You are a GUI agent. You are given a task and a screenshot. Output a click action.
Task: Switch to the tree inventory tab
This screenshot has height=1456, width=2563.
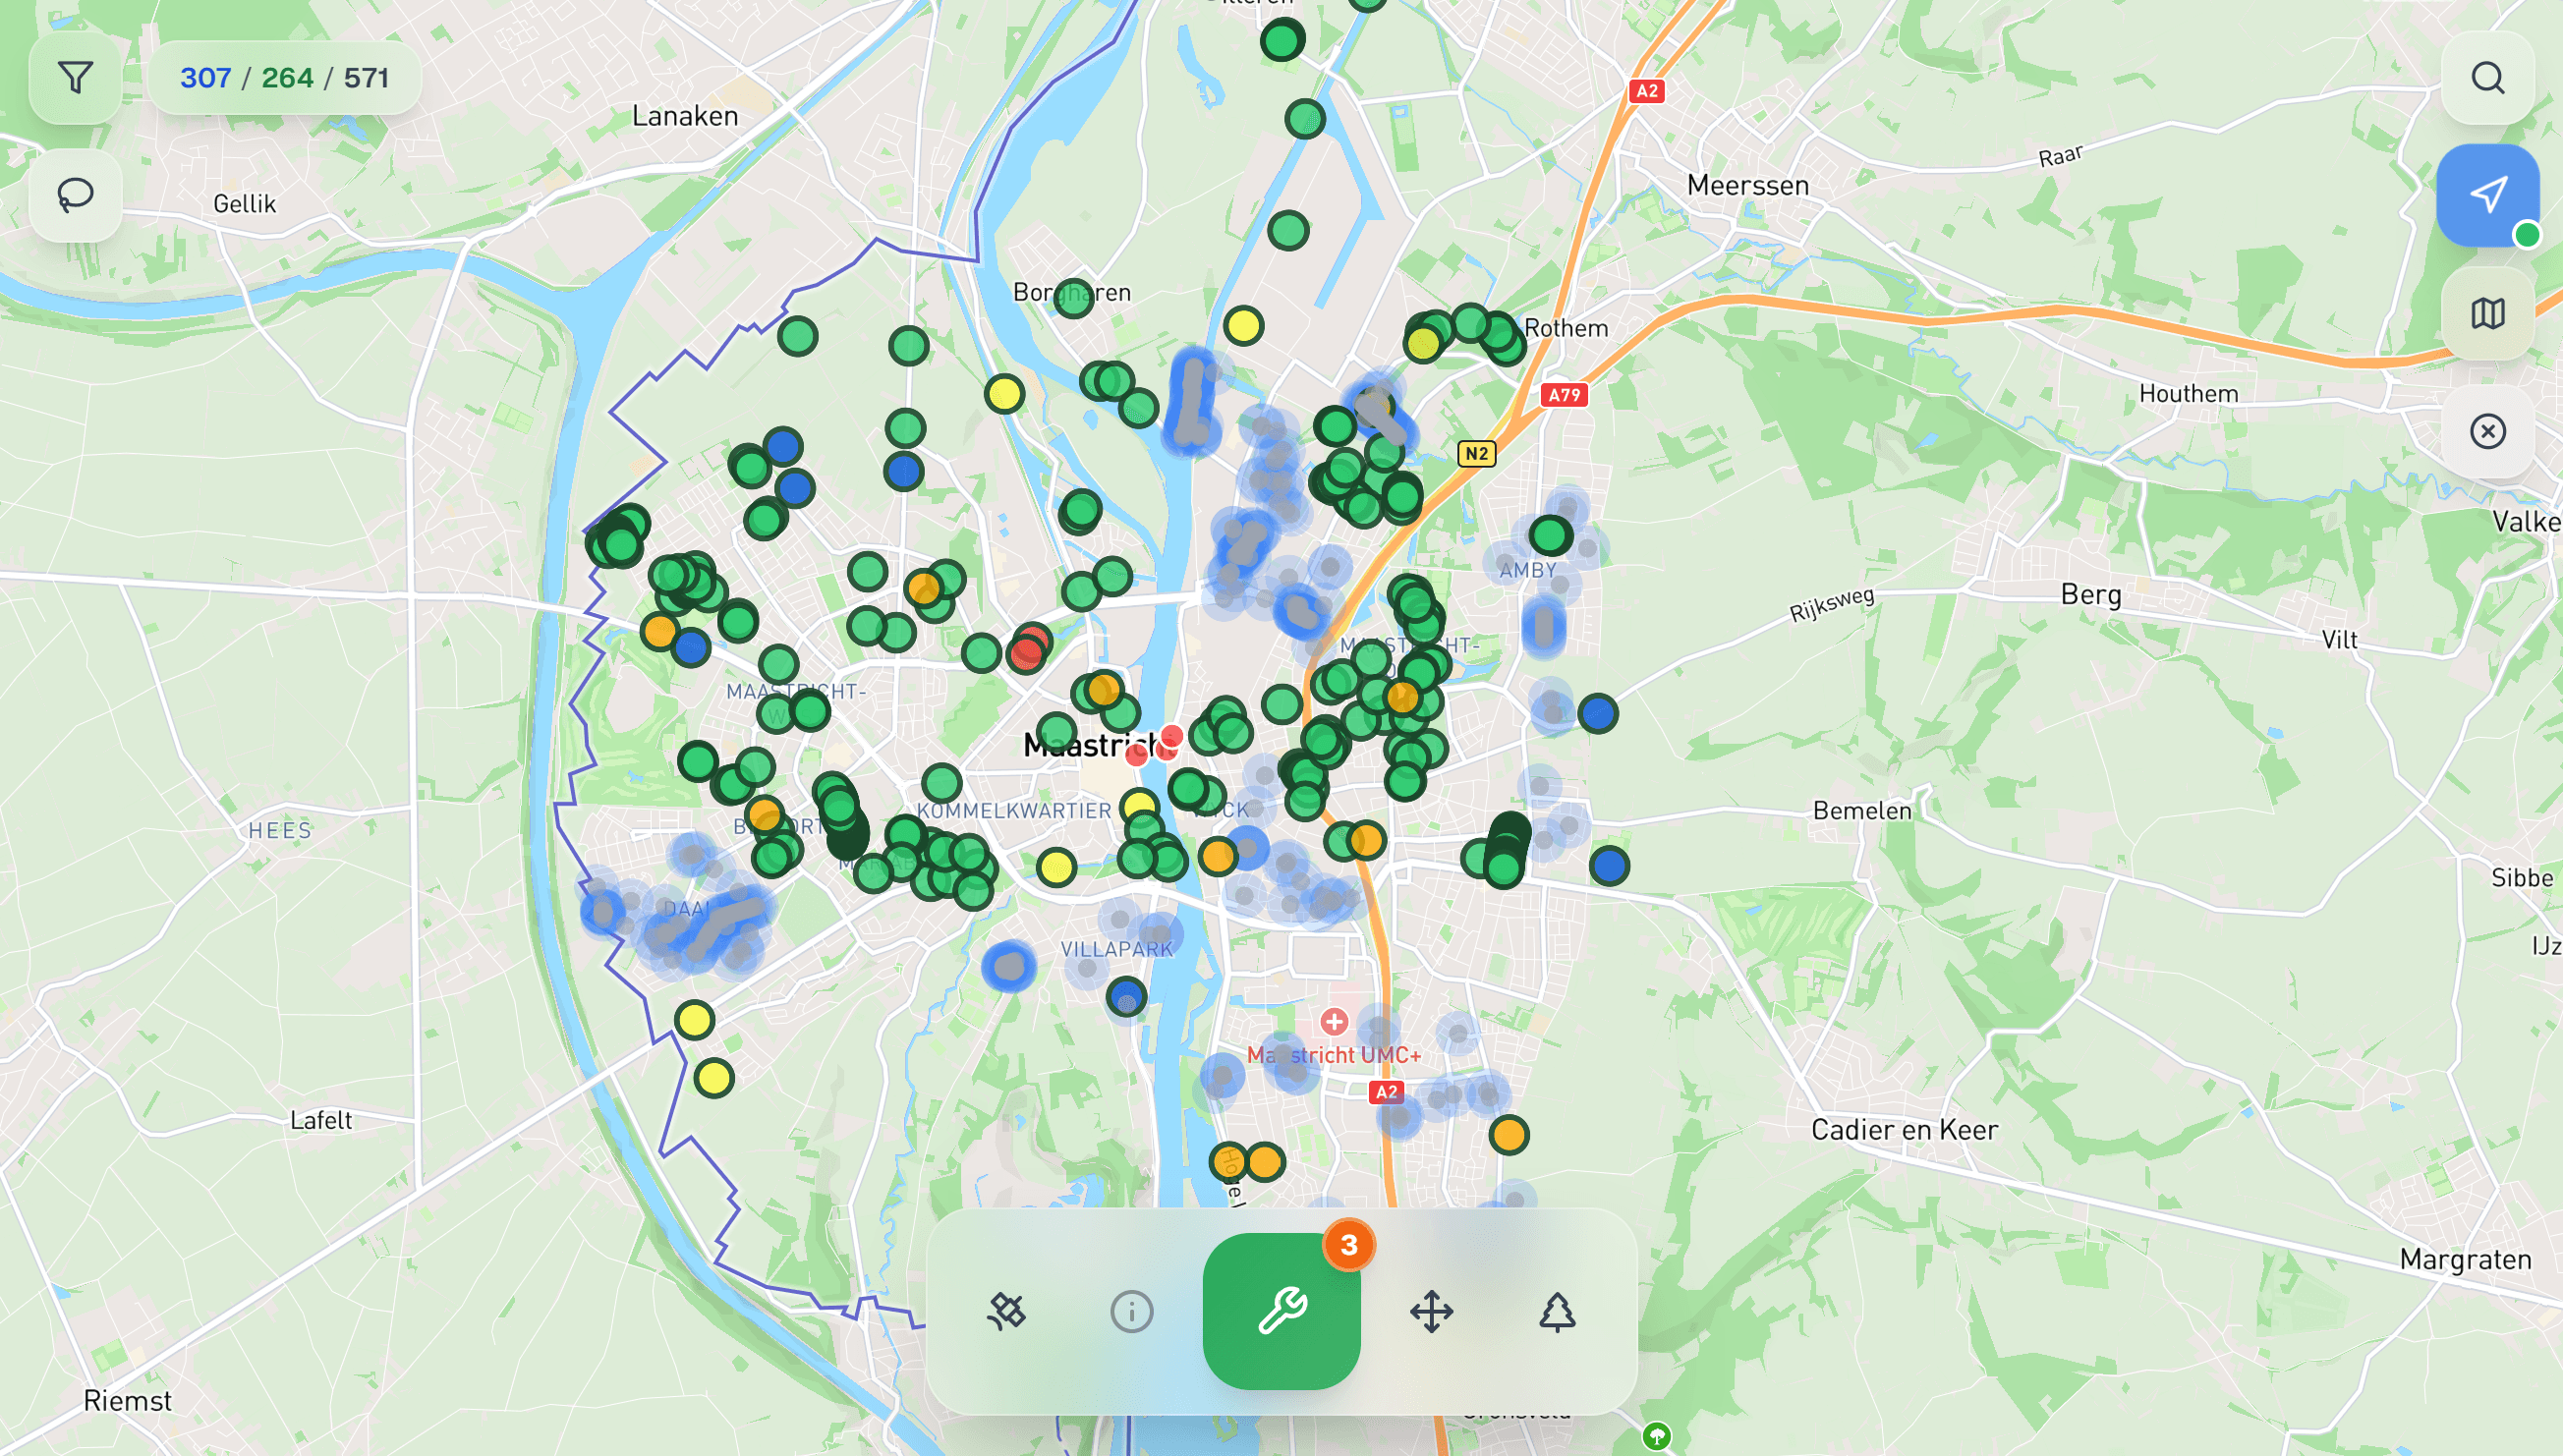(1557, 1312)
